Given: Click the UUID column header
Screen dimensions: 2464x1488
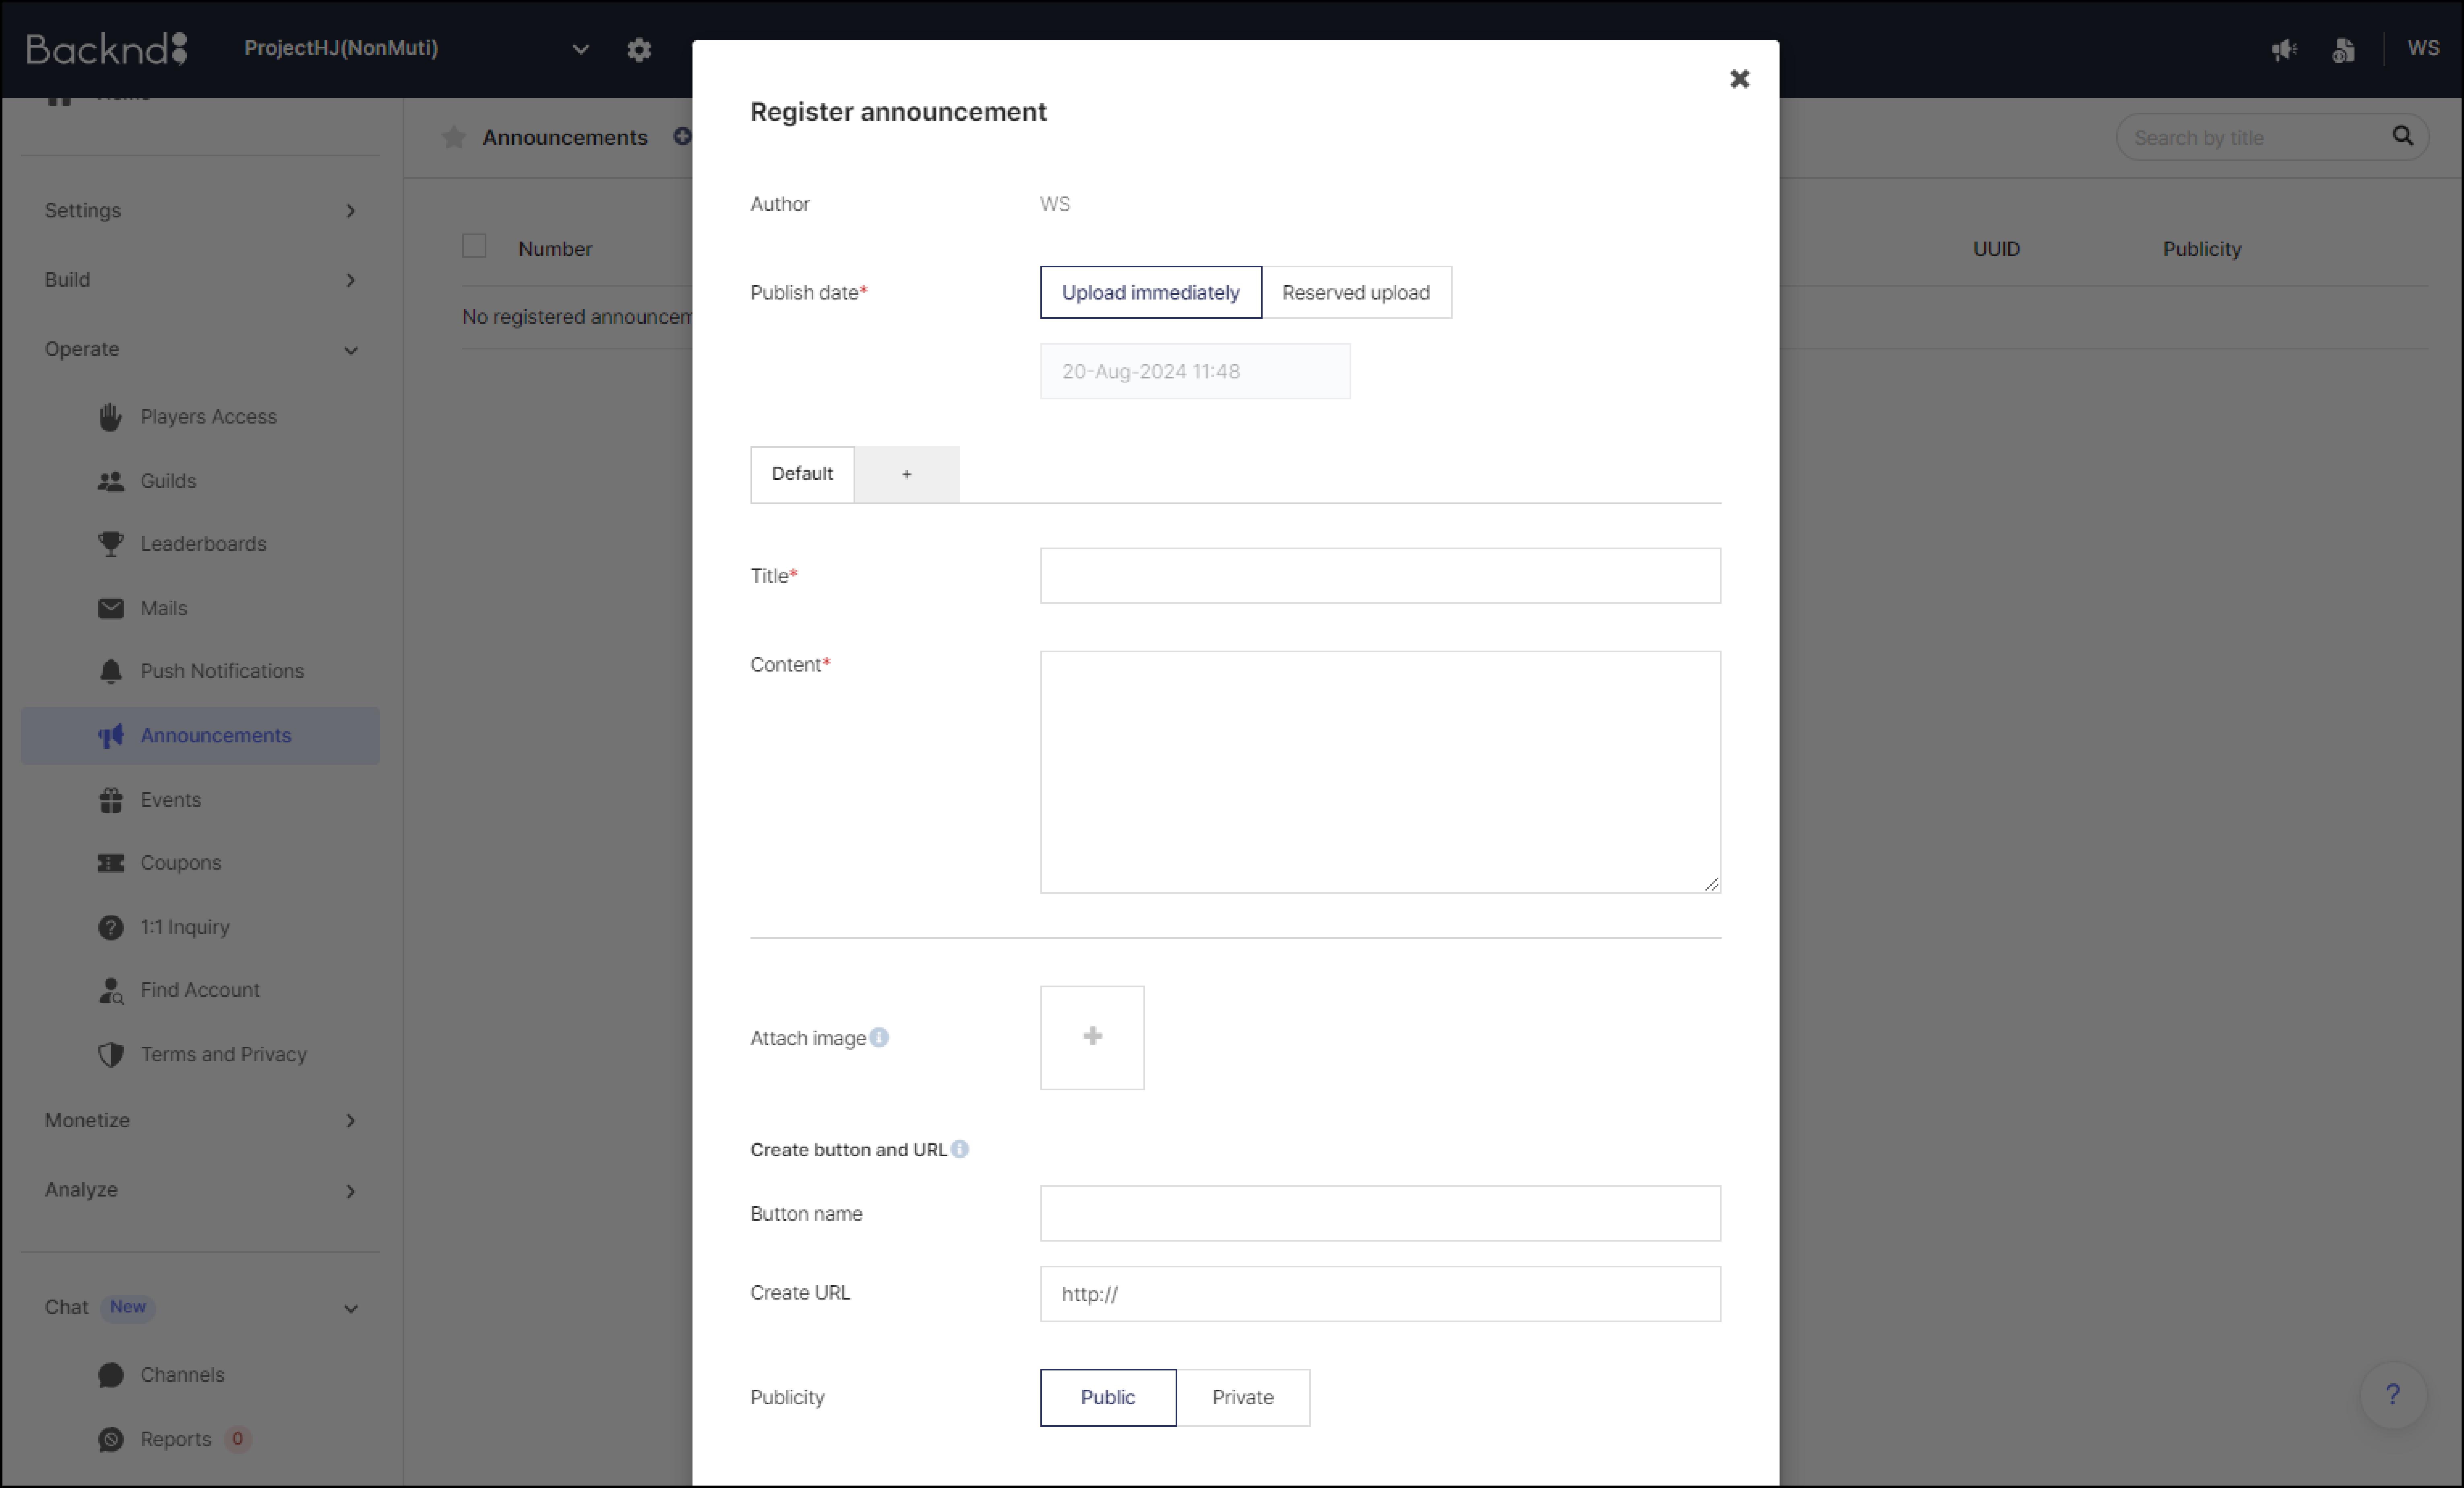Looking at the screenshot, I should pos(1996,249).
